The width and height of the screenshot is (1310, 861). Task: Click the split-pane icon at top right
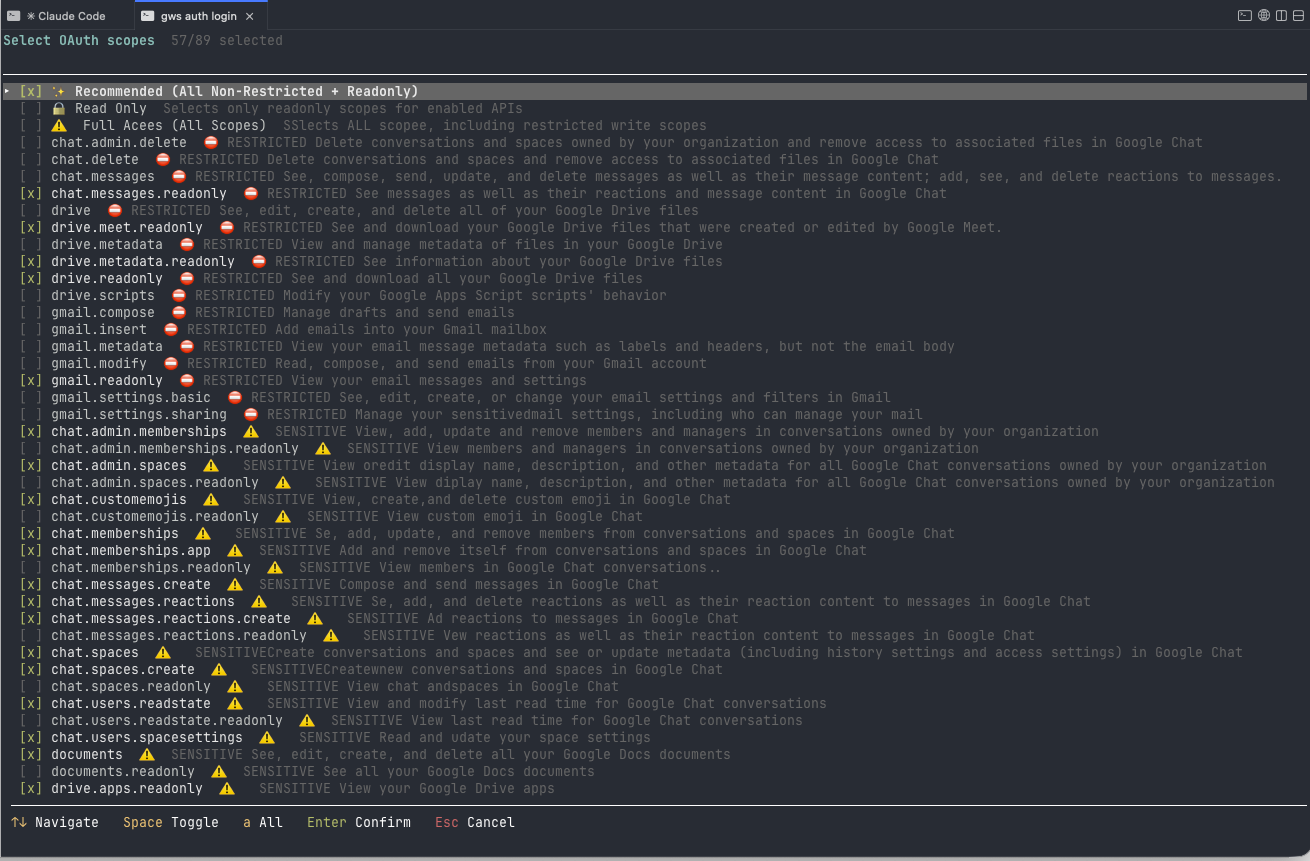[1283, 15]
